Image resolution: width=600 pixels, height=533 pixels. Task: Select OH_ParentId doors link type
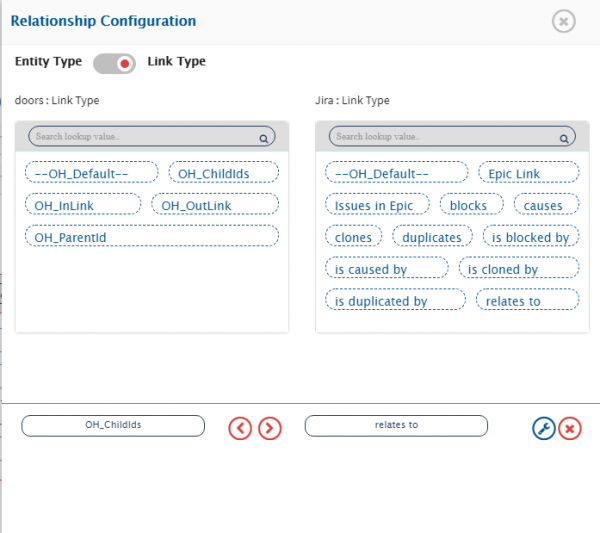151,237
